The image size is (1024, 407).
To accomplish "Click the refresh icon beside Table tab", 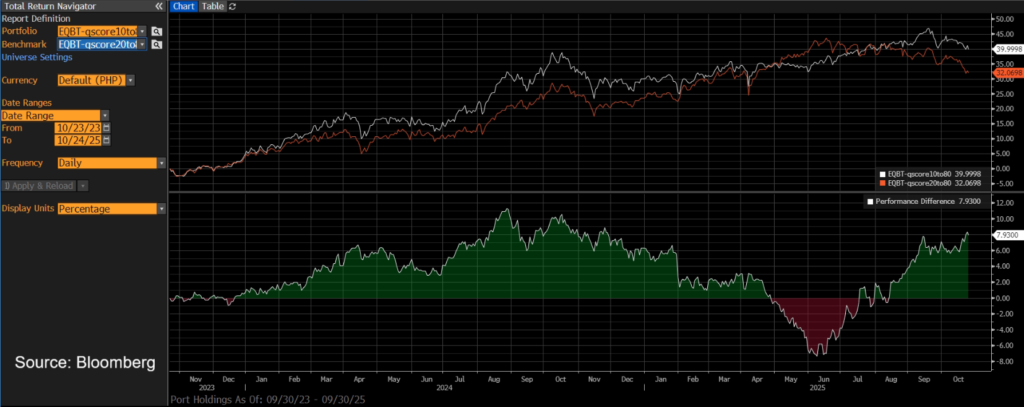I will click(233, 6).
